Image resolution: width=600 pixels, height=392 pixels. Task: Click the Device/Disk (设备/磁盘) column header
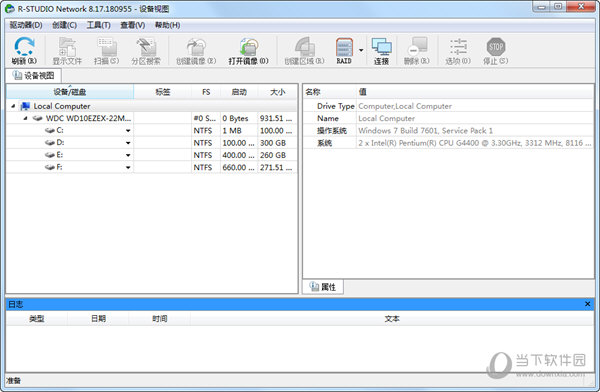(70, 92)
